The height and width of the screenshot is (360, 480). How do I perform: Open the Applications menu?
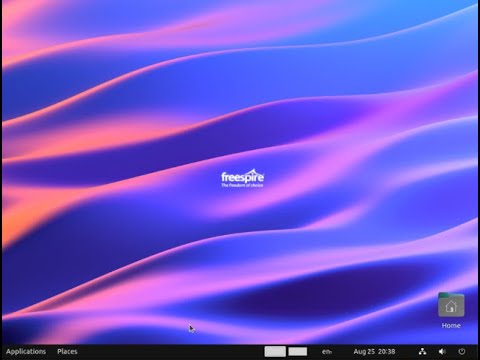pos(26,352)
